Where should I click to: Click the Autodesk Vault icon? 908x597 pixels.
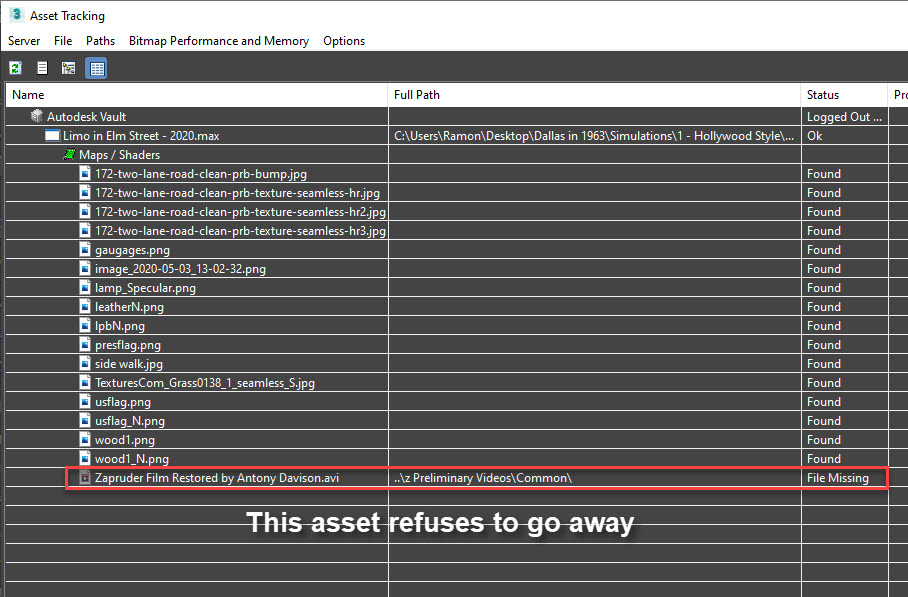36,117
